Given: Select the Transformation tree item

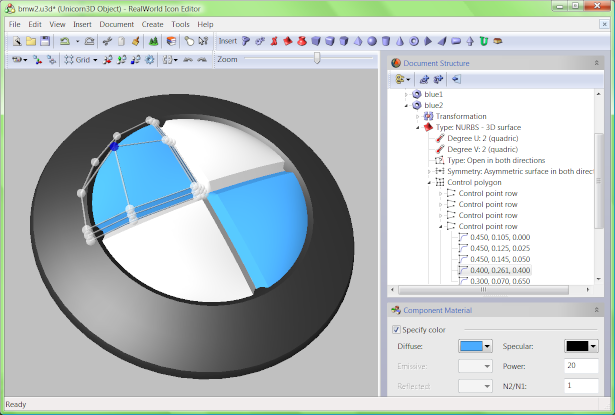Looking at the screenshot, I should 460,116.
